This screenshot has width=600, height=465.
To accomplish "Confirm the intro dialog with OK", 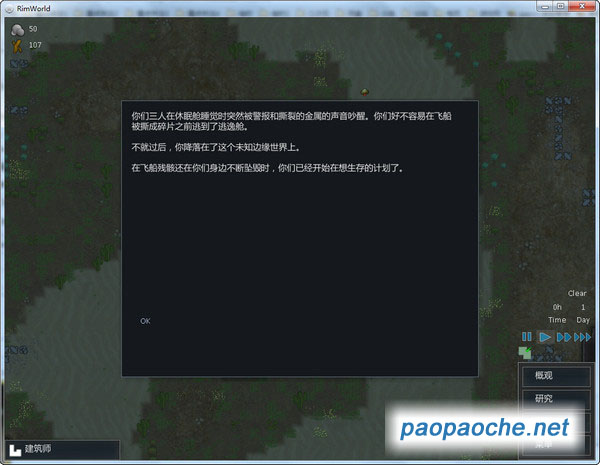I will tap(145, 321).
